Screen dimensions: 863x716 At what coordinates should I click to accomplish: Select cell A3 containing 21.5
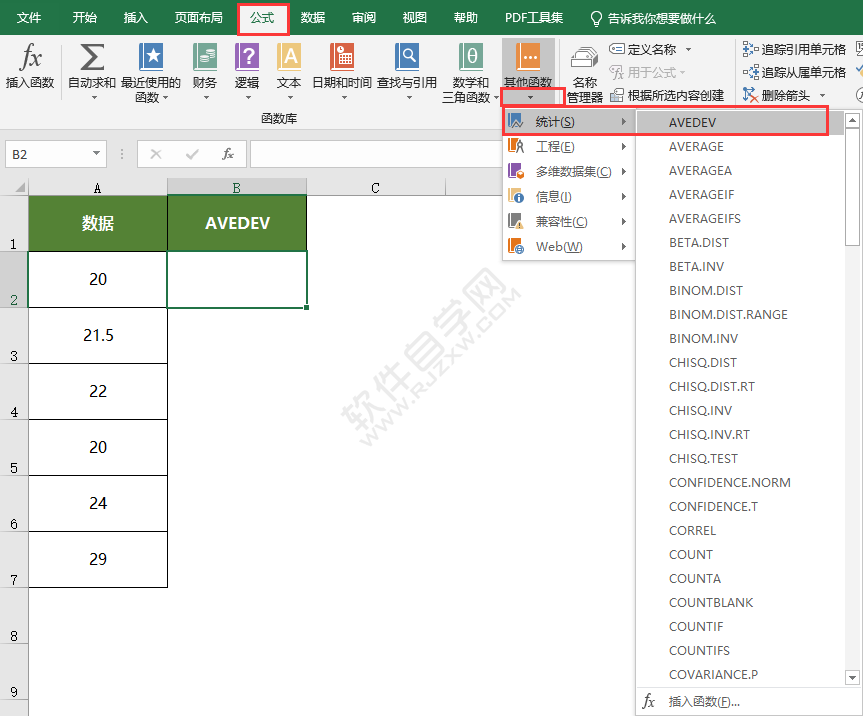pos(98,335)
